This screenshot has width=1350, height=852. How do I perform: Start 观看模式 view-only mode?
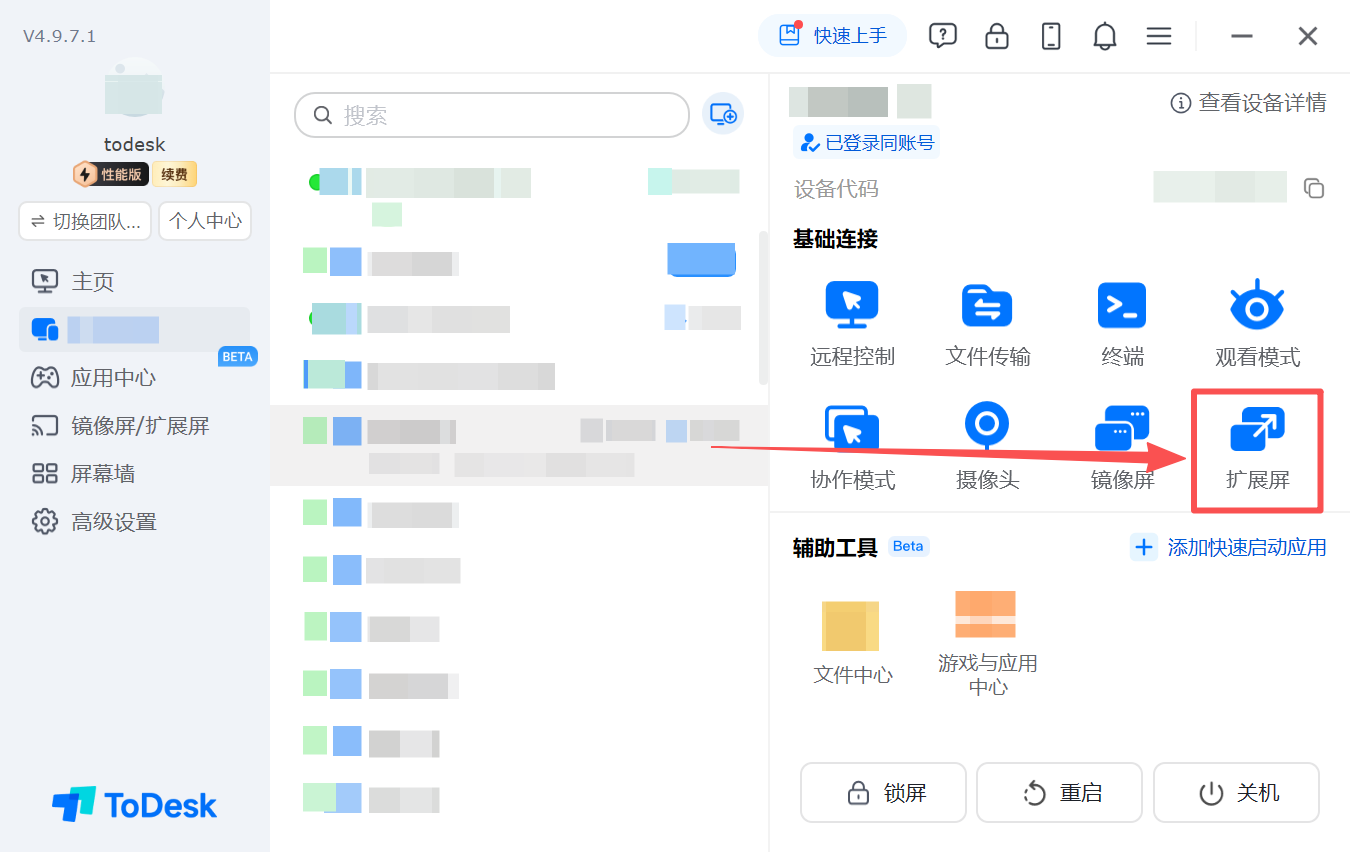point(1257,305)
